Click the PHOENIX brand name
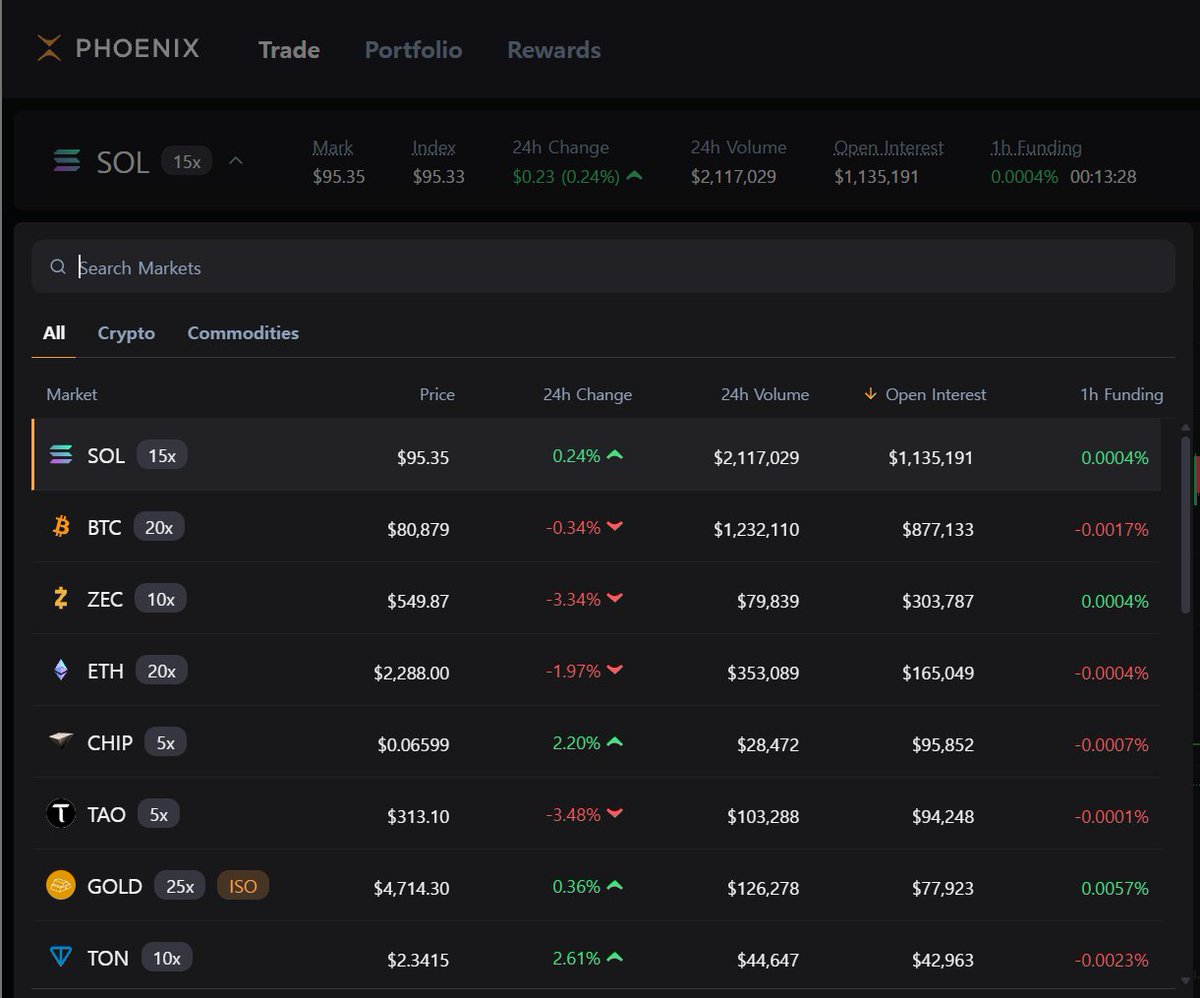Image resolution: width=1200 pixels, height=998 pixels. click(138, 48)
